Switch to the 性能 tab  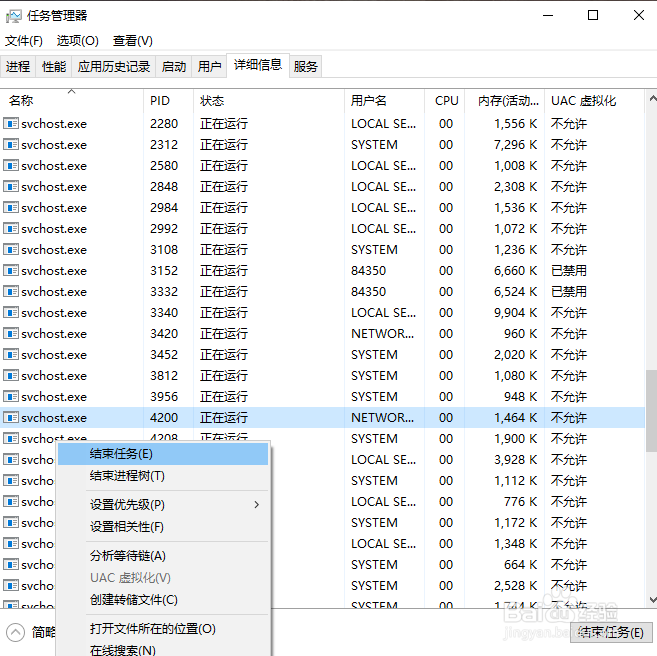pyautogui.click(x=54, y=66)
